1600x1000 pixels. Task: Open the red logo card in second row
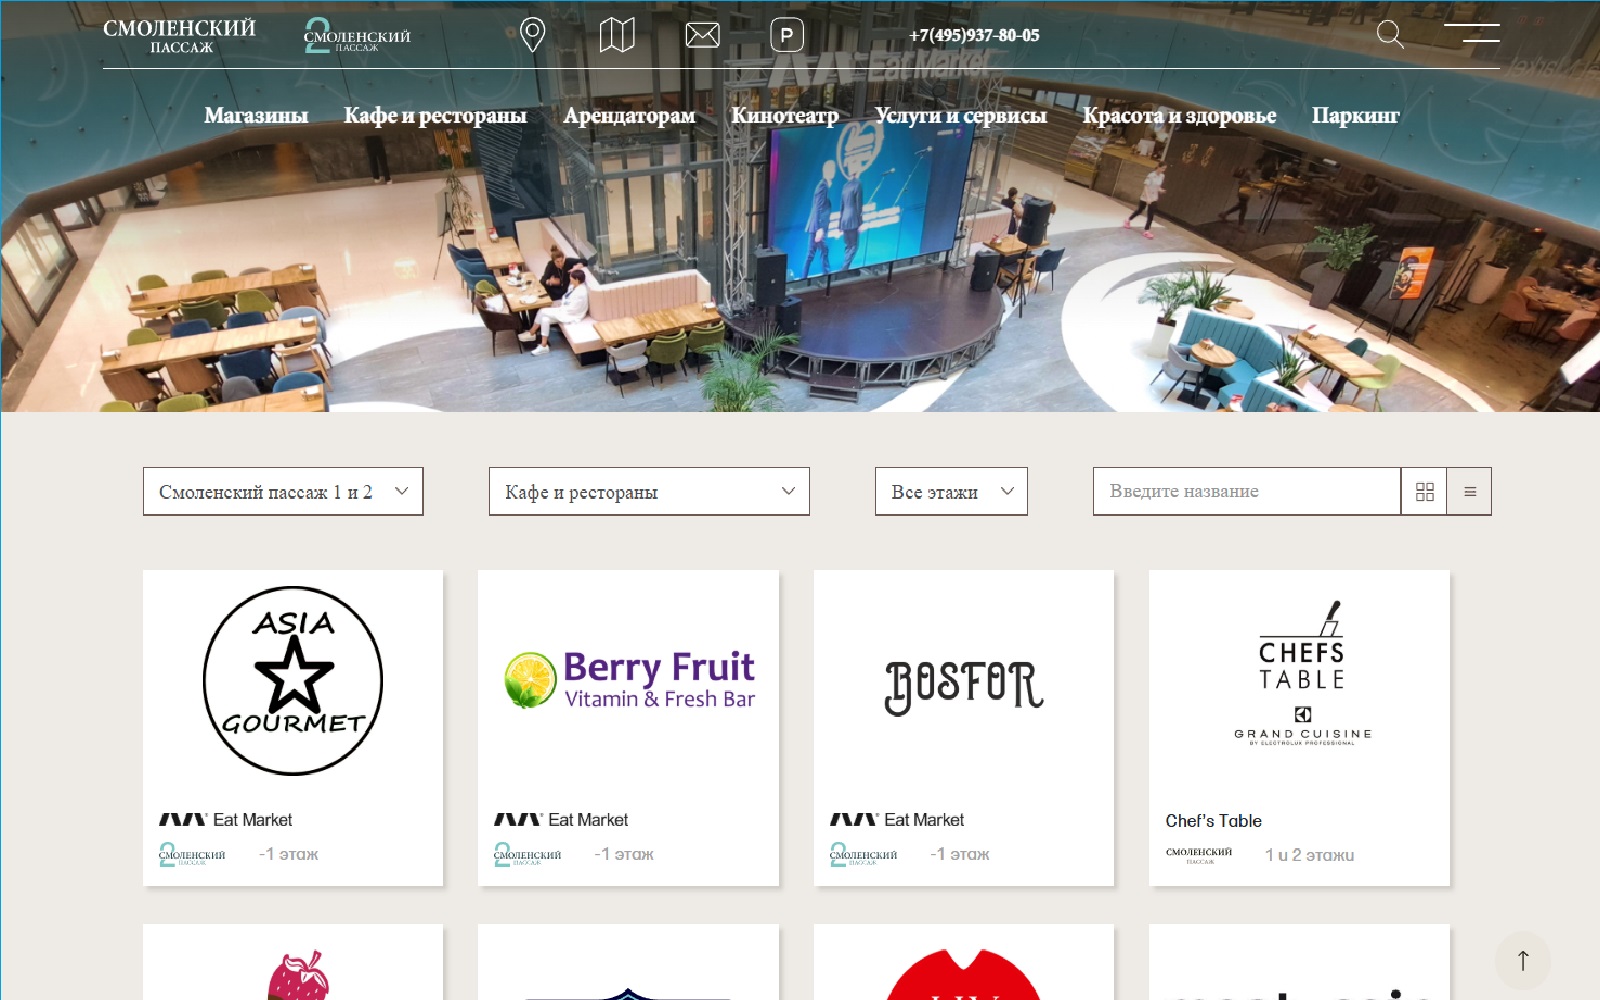pyautogui.click(x=964, y=962)
